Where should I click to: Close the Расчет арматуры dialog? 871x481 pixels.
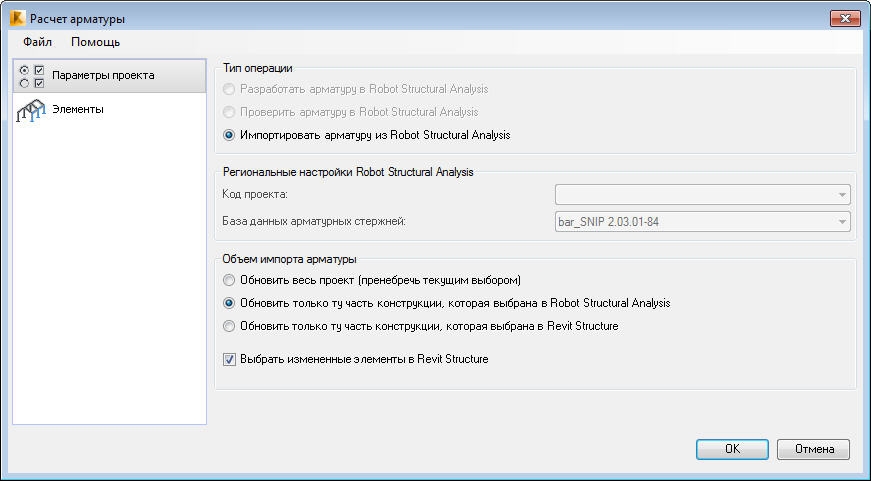click(845, 18)
